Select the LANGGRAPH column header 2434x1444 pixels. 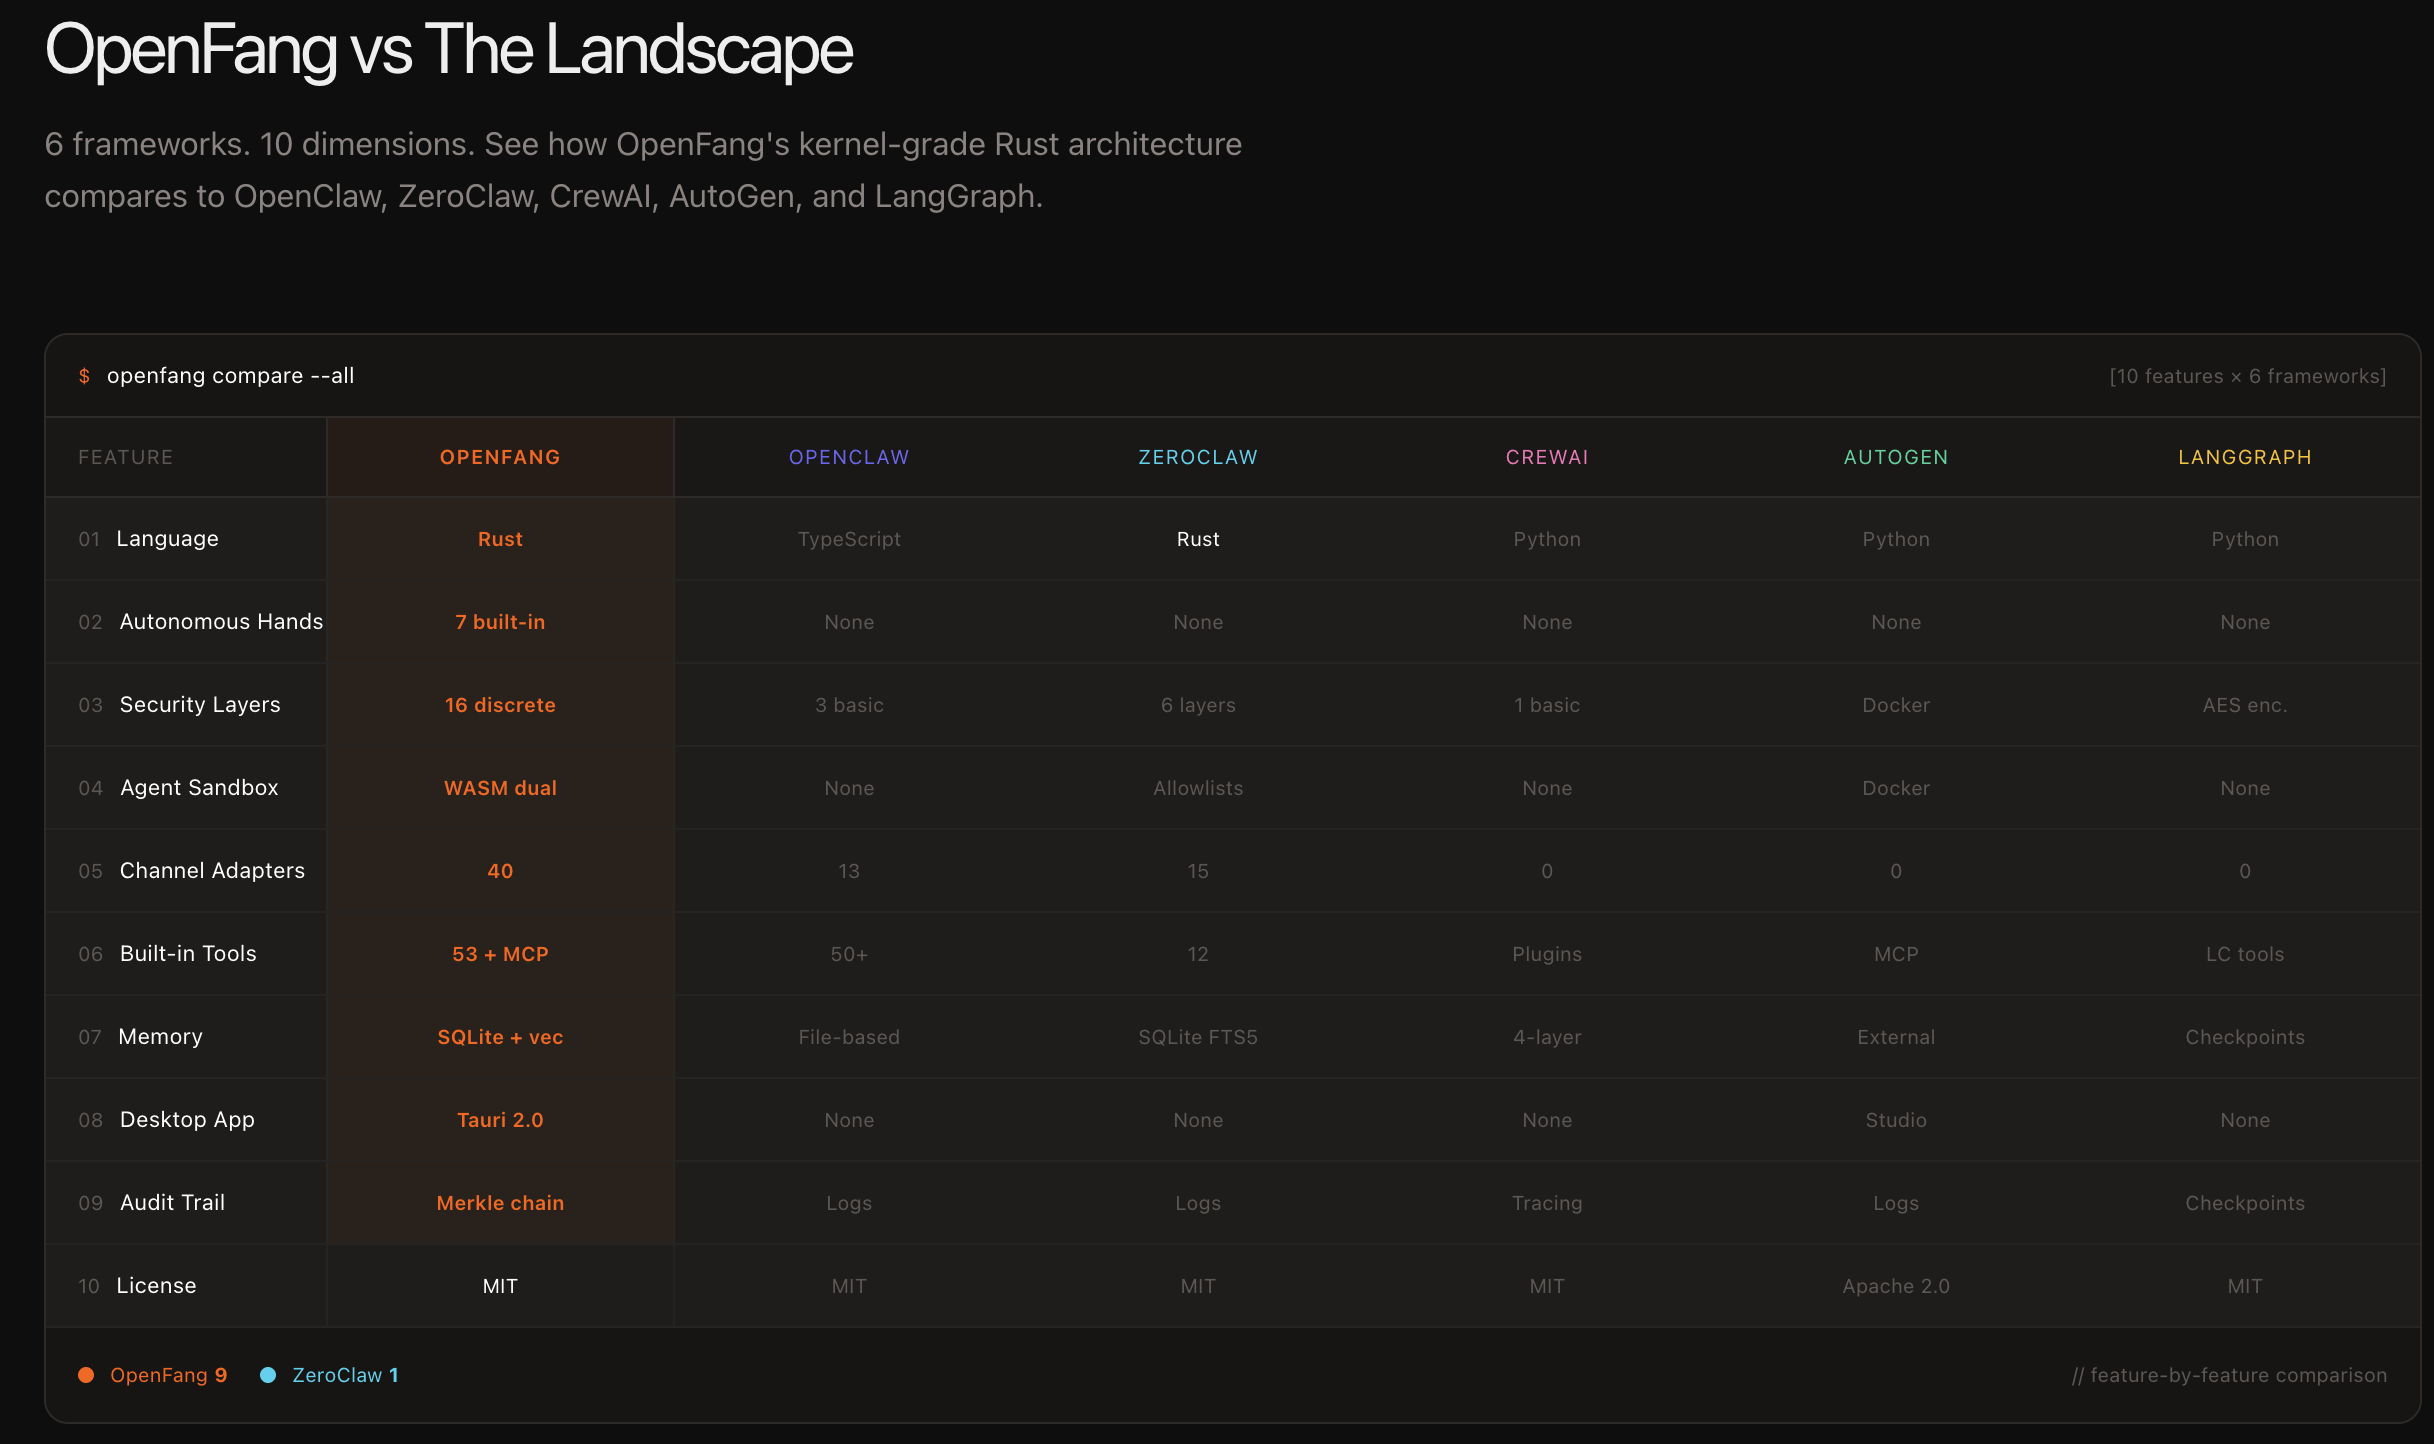click(x=2244, y=456)
